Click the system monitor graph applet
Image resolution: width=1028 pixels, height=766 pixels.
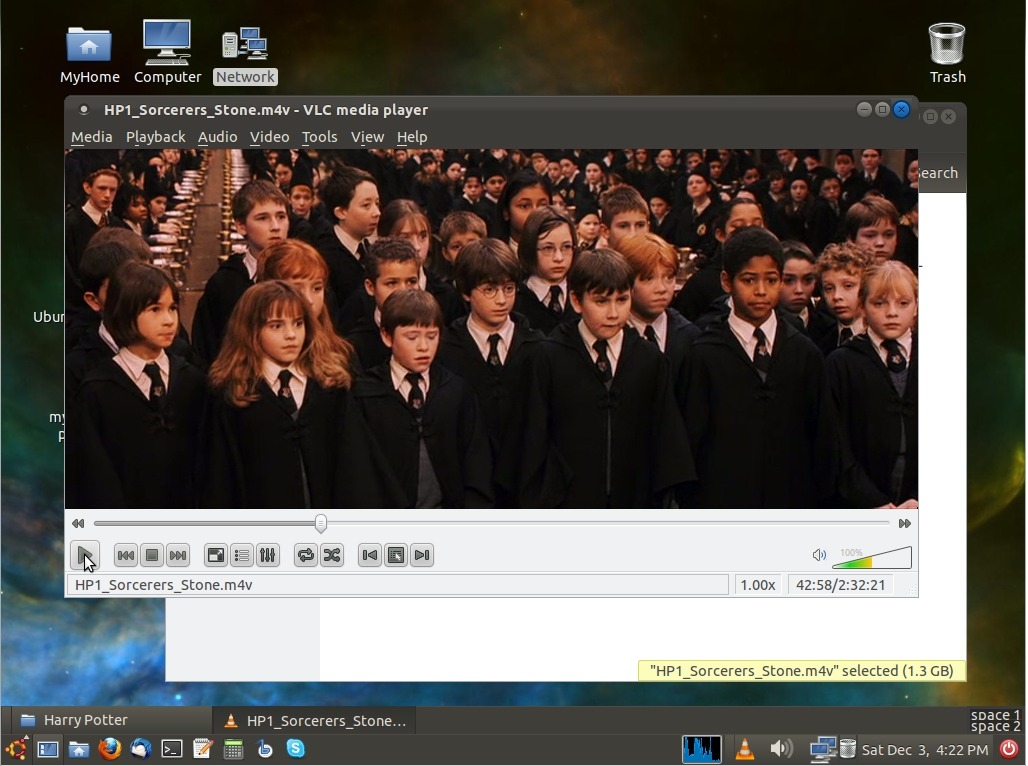click(702, 749)
